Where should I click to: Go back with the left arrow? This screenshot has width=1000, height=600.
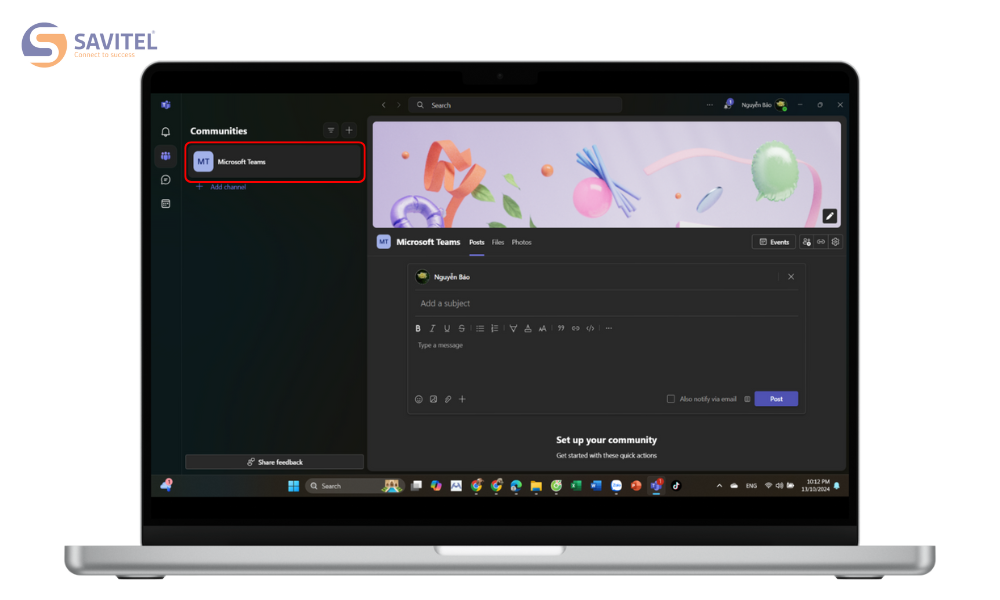(383, 105)
